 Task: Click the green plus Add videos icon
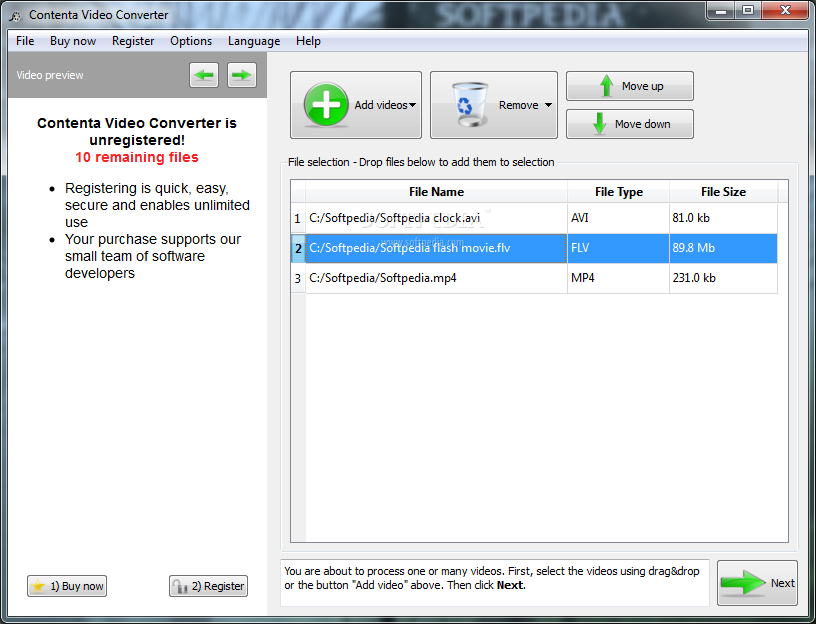[x=326, y=105]
